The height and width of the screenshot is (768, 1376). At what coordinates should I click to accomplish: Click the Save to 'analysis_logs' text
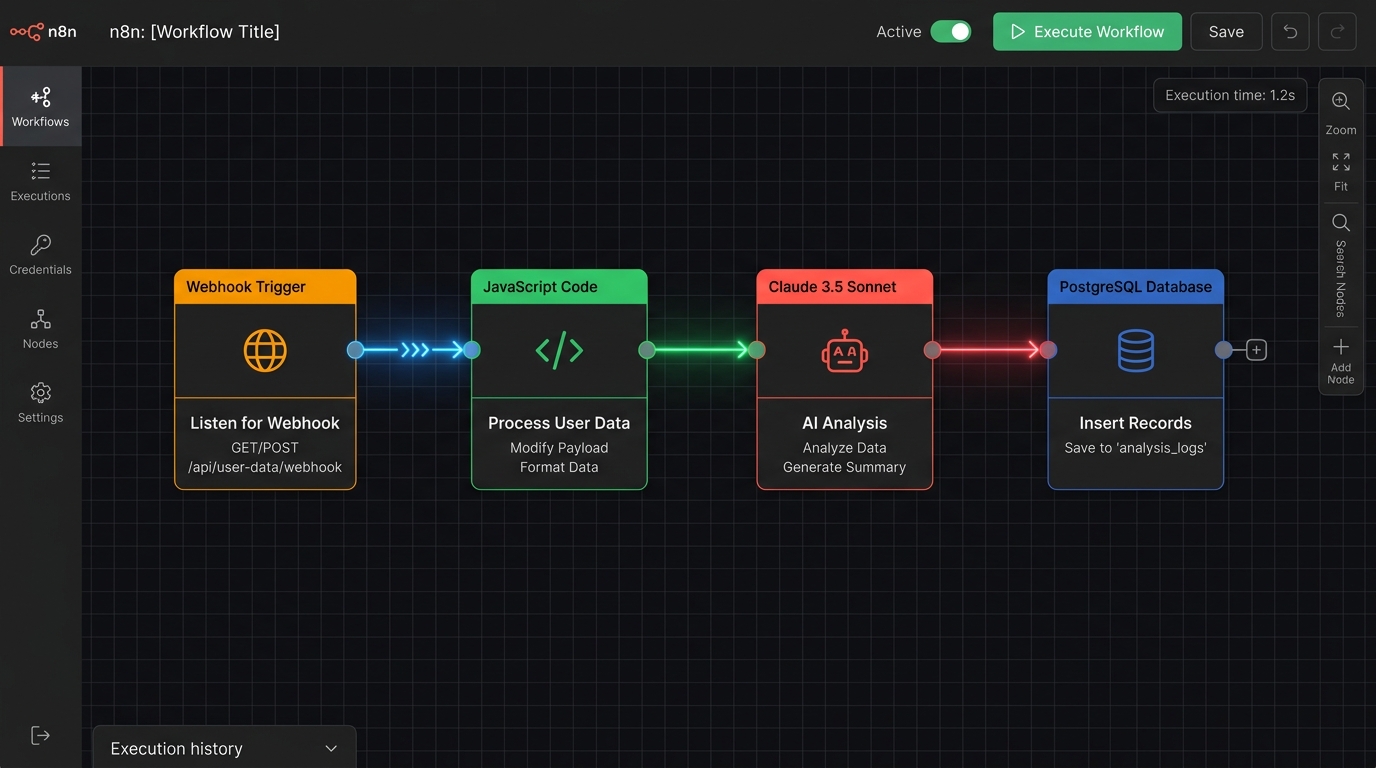(x=1135, y=448)
